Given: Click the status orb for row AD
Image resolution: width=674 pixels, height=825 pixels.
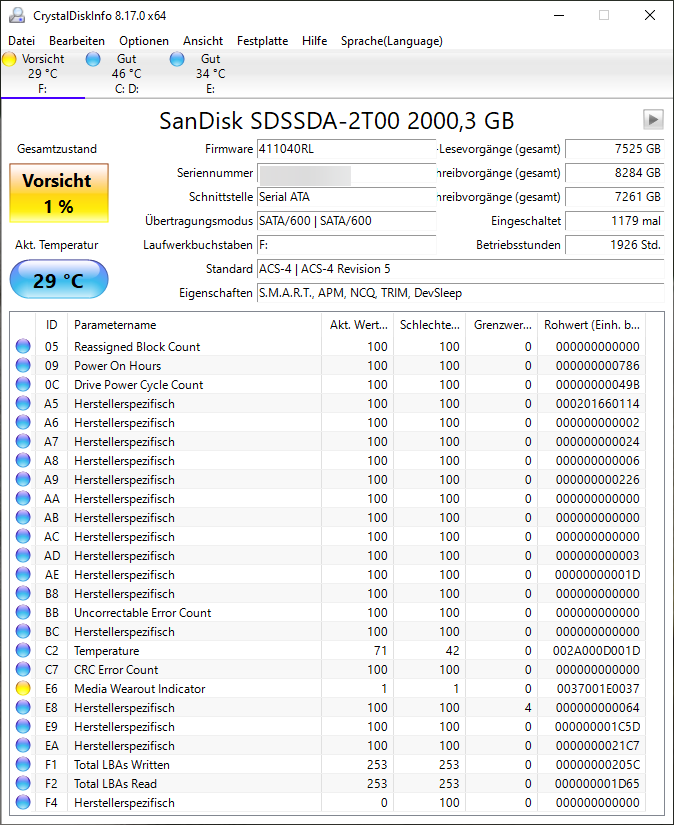Looking at the screenshot, I should tap(23, 555).
